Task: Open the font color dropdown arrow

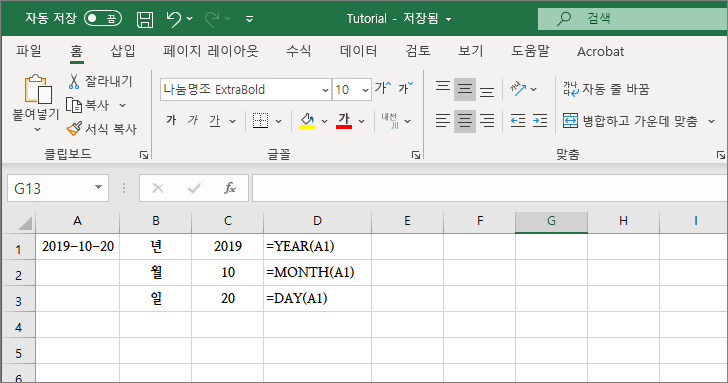Action: pos(362,122)
